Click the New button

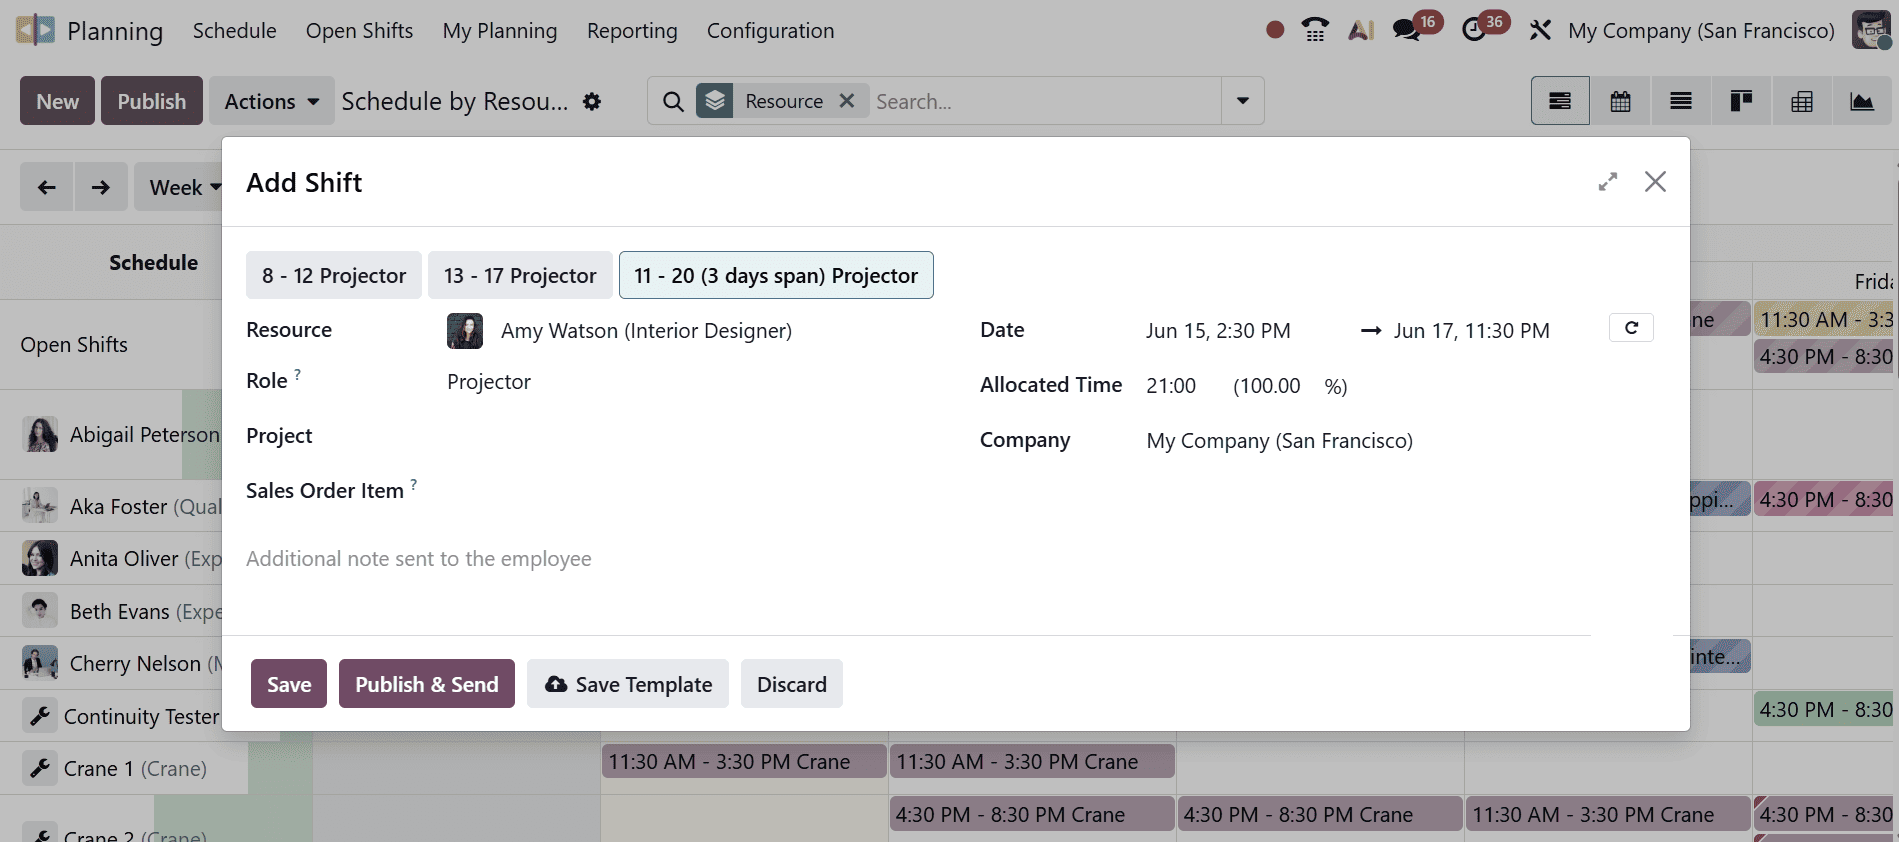point(57,101)
